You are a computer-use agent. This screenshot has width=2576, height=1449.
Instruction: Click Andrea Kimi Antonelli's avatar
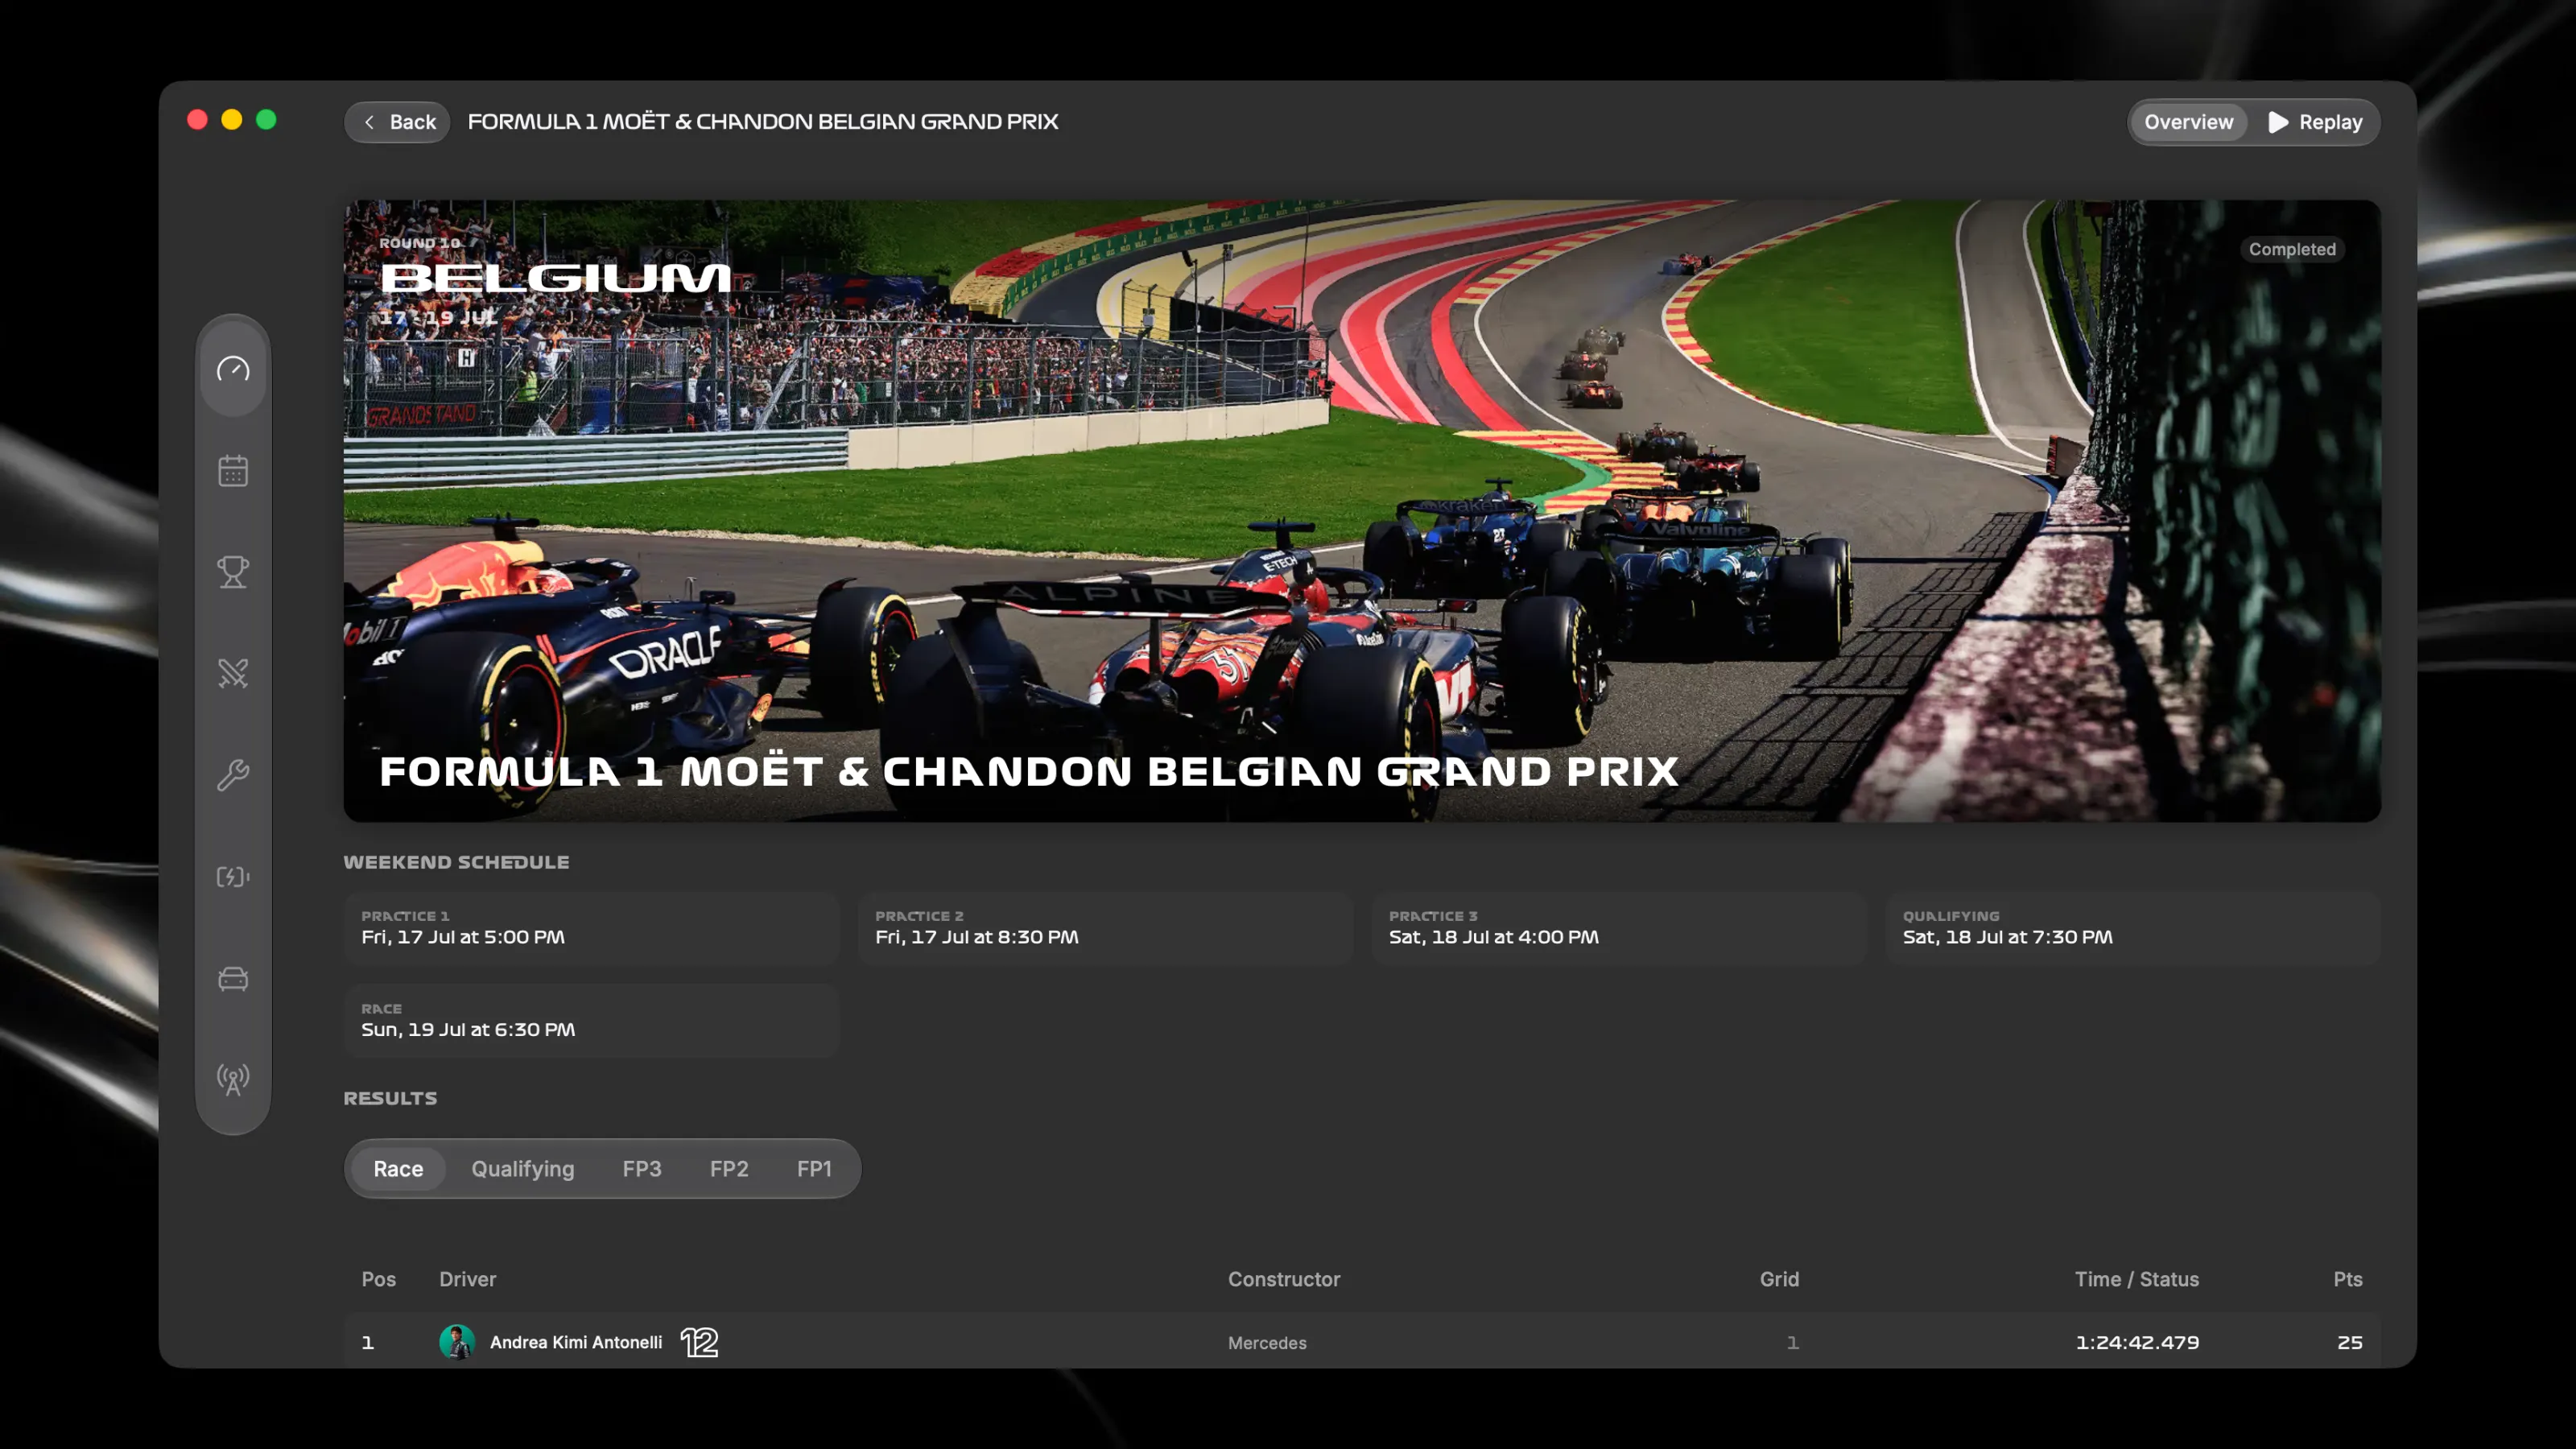click(x=457, y=1342)
